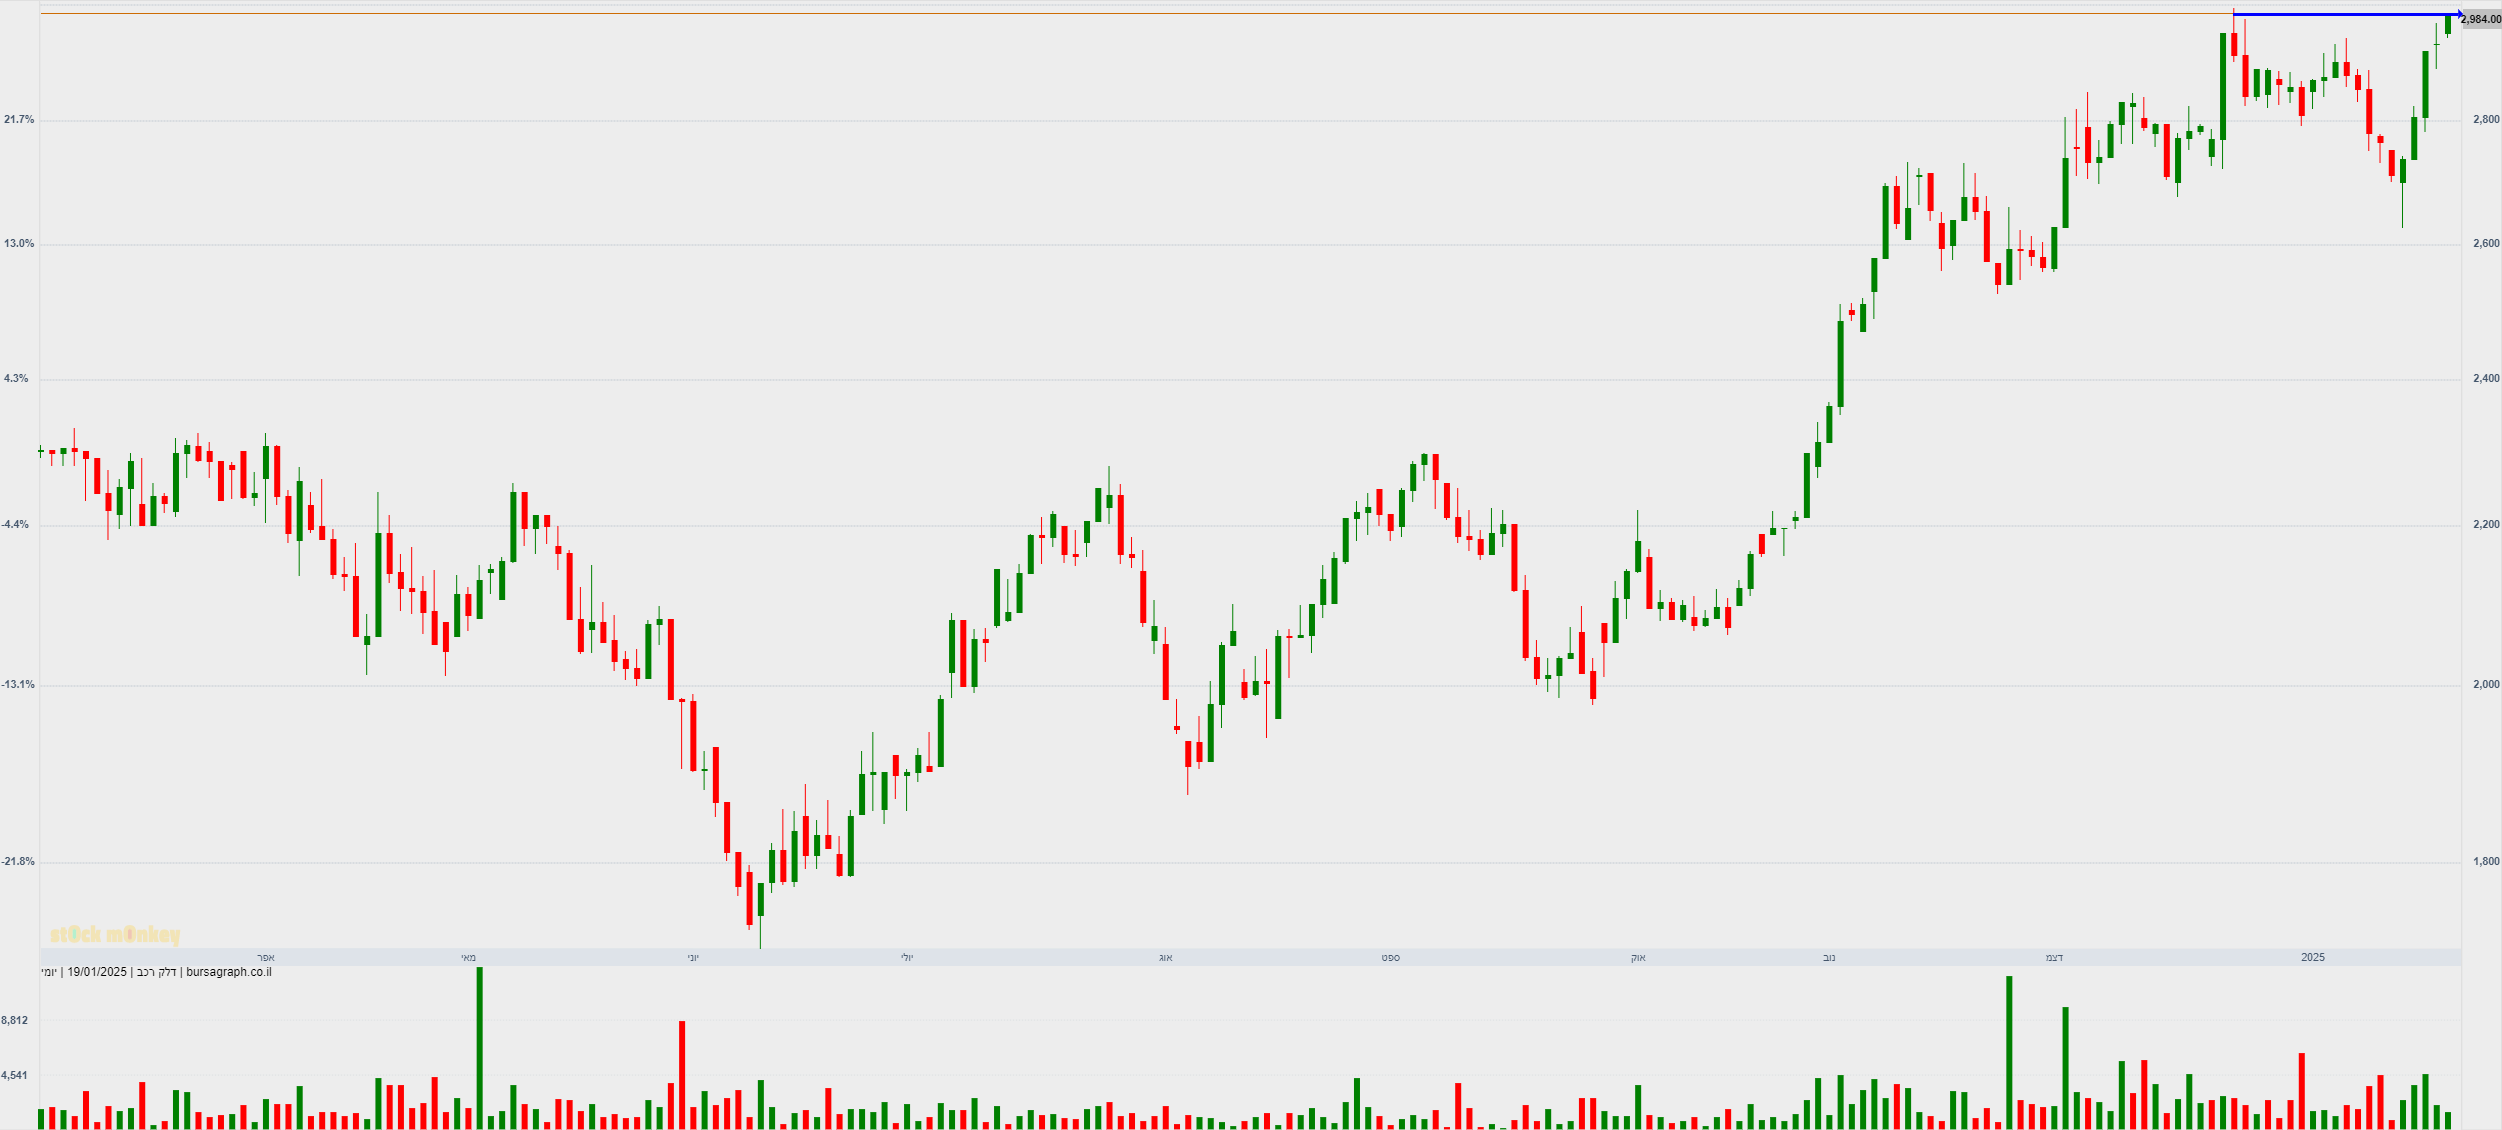Click the 2,000 price axis label
Image resolution: width=2502 pixels, height=1130 pixels.
2486,685
